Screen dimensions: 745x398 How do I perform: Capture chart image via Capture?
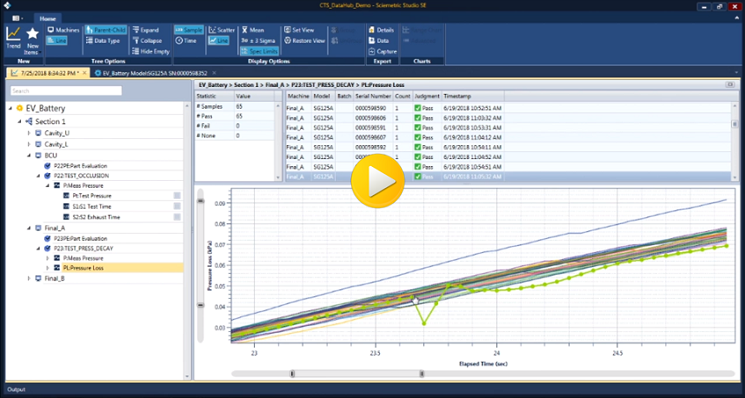pyautogui.click(x=382, y=51)
